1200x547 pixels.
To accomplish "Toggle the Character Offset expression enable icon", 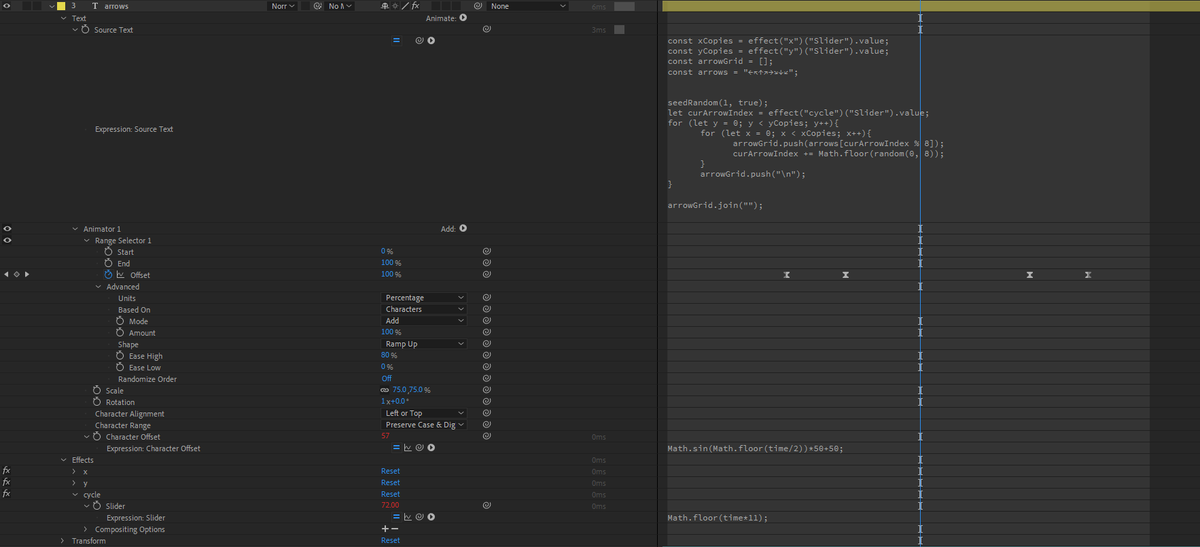I will tap(396, 448).
